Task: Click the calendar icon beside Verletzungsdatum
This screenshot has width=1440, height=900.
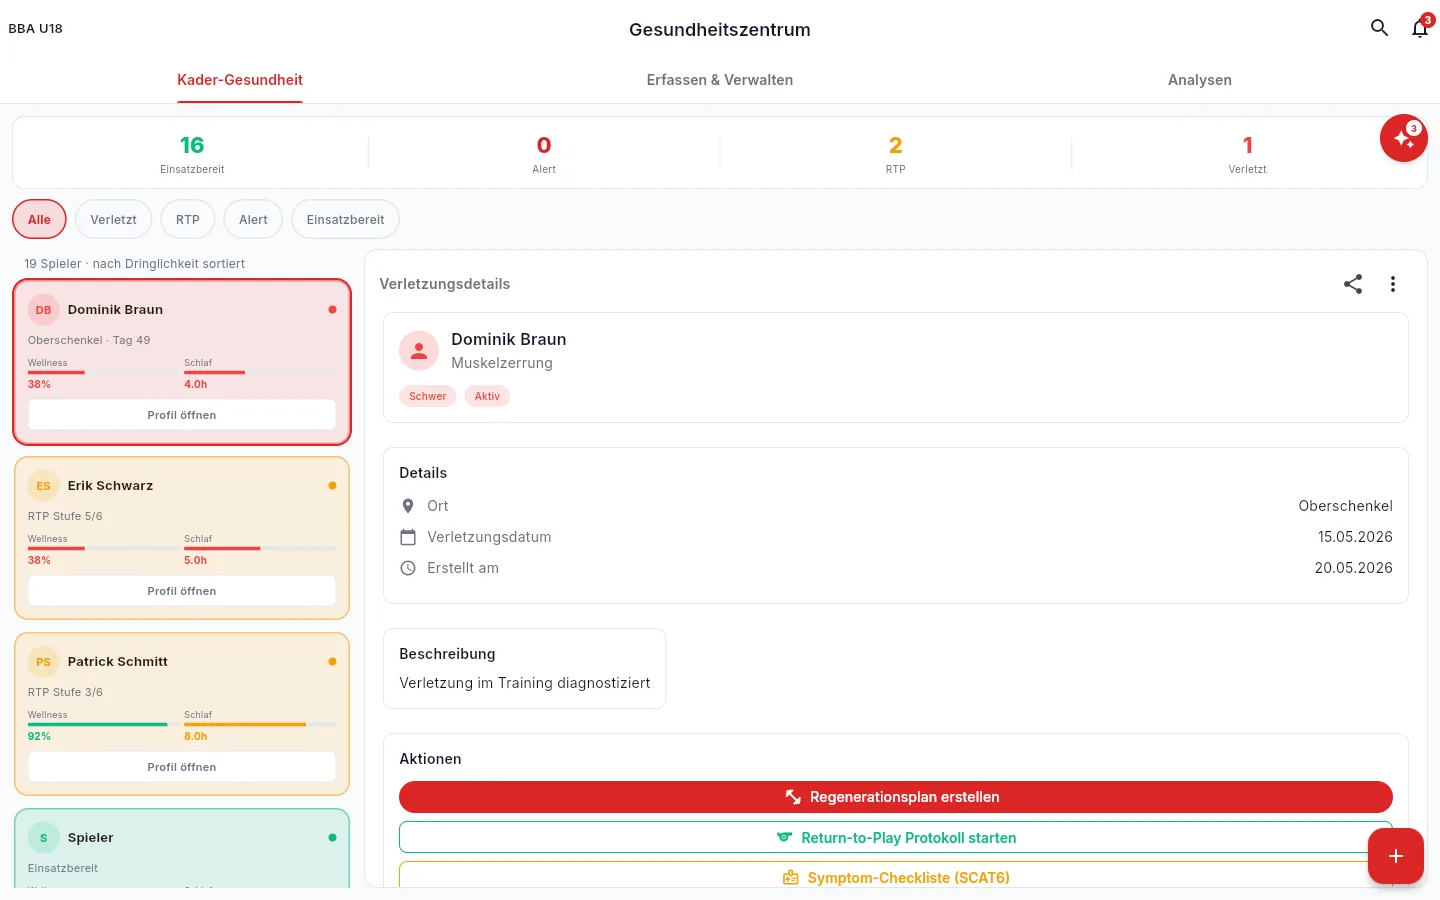Action: pos(408,537)
